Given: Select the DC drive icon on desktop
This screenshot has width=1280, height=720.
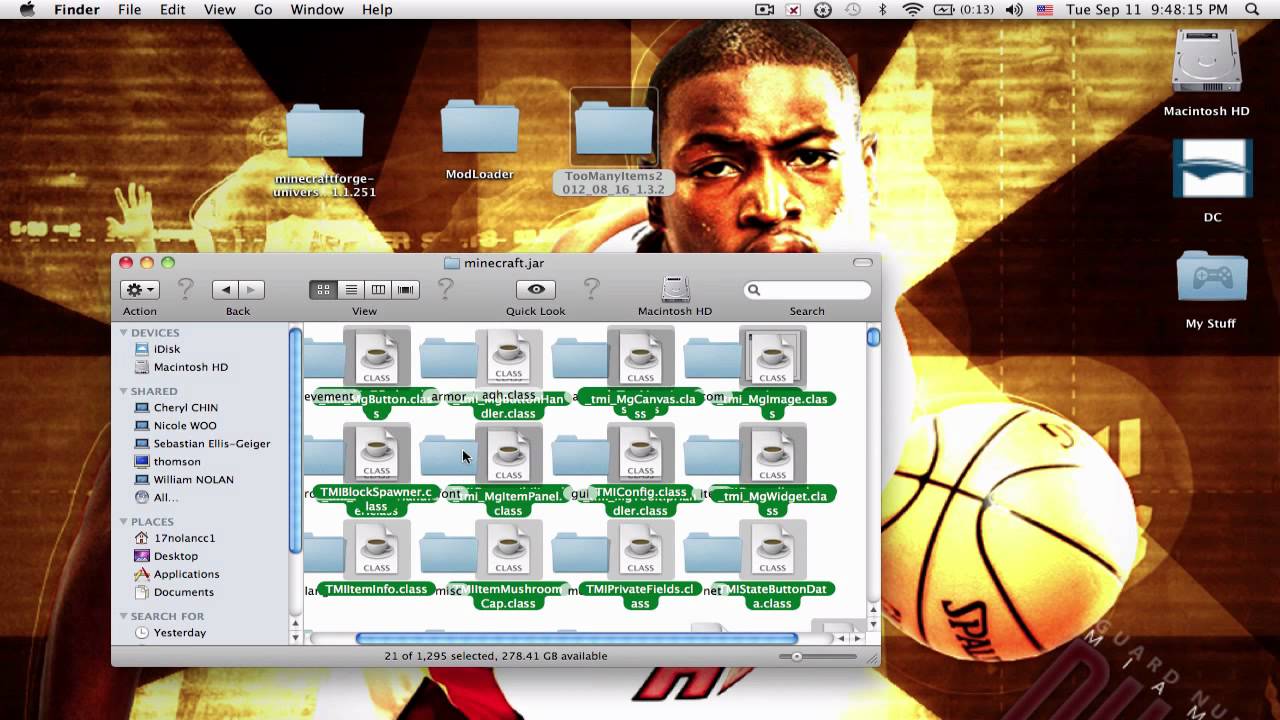Looking at the screenshot, I should click(1212, 169).
